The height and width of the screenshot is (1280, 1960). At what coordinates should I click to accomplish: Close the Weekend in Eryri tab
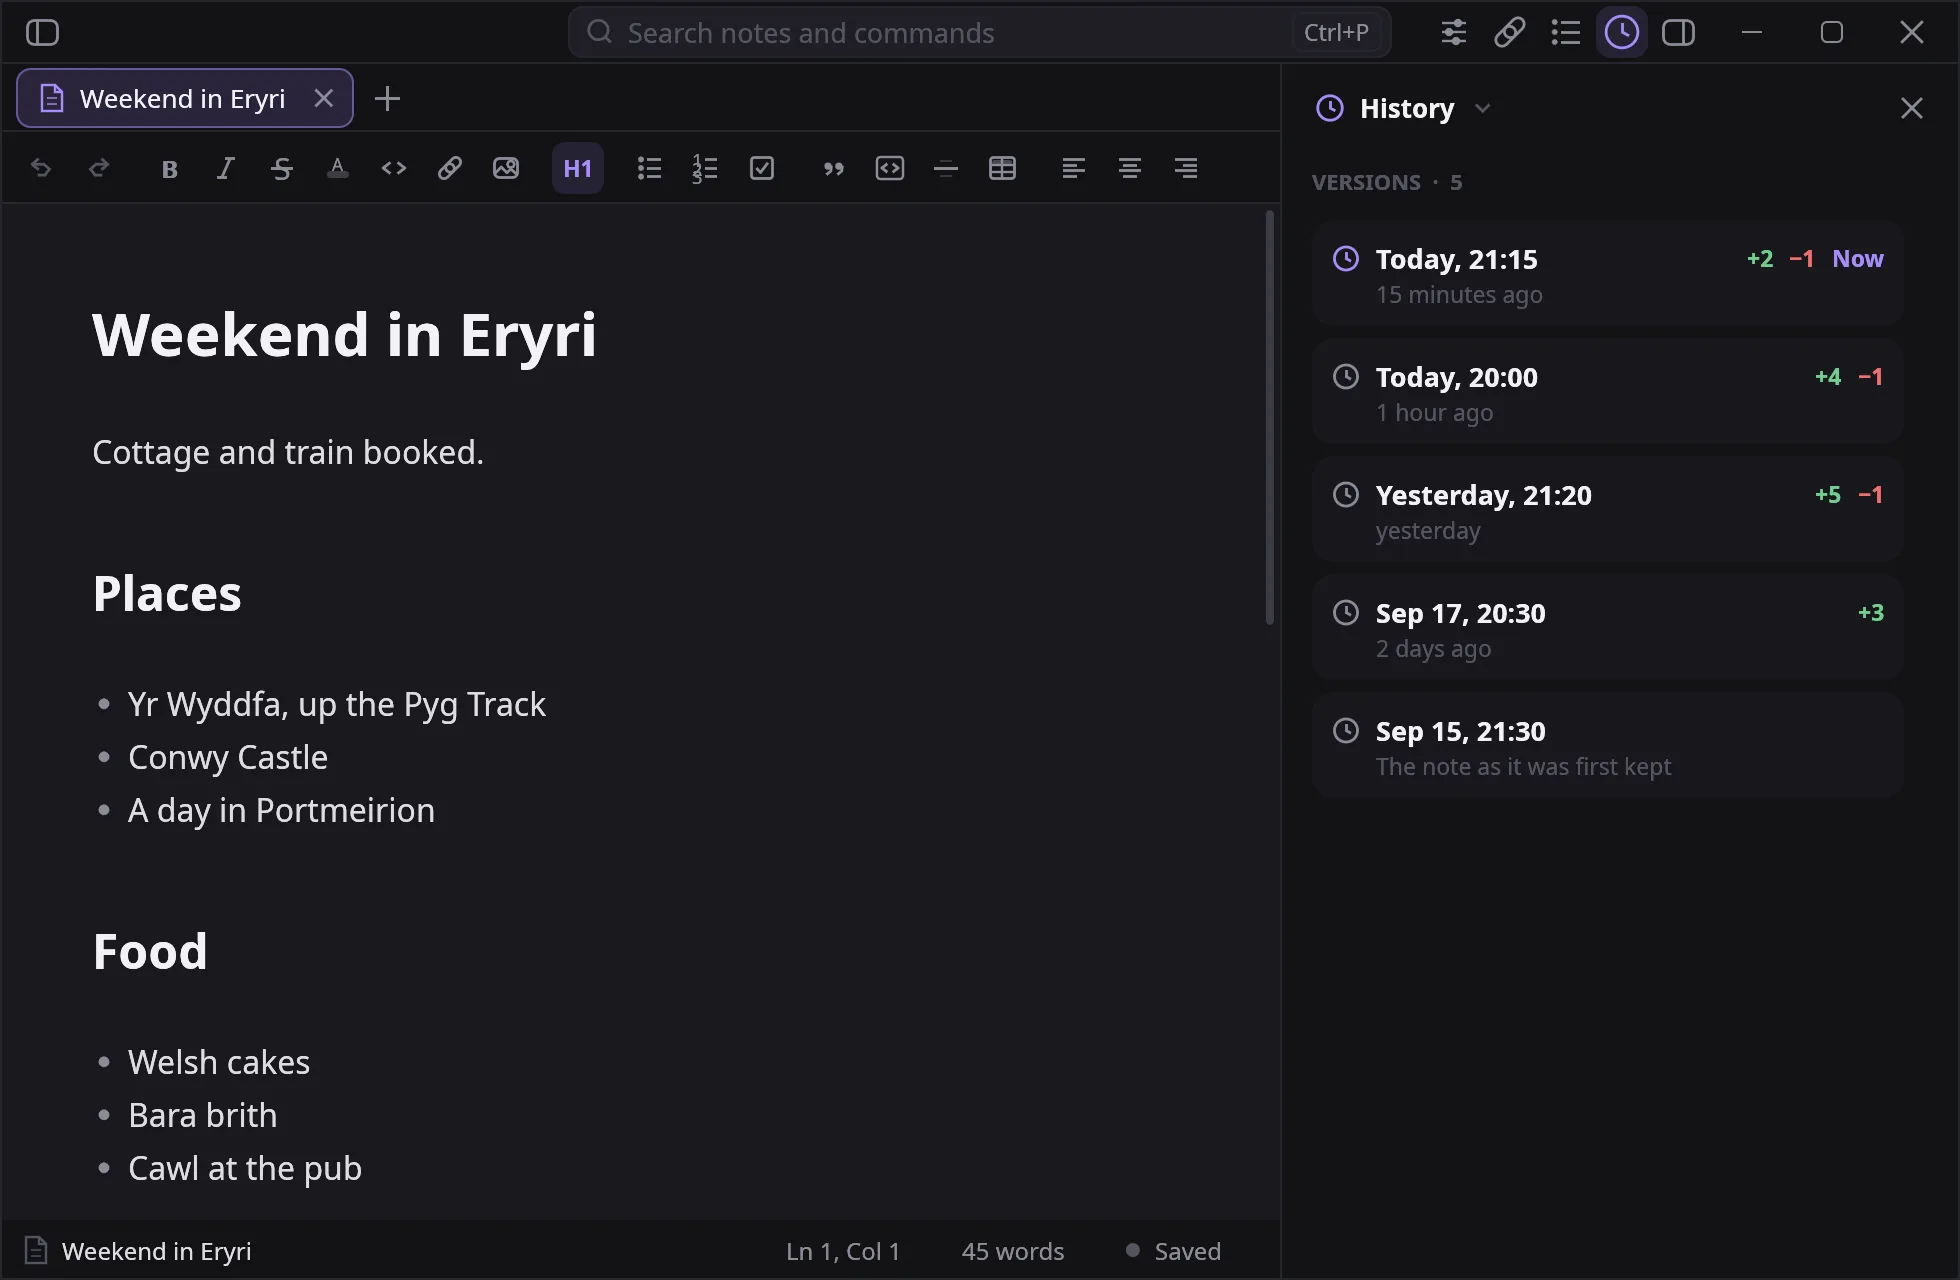[323, 98]
